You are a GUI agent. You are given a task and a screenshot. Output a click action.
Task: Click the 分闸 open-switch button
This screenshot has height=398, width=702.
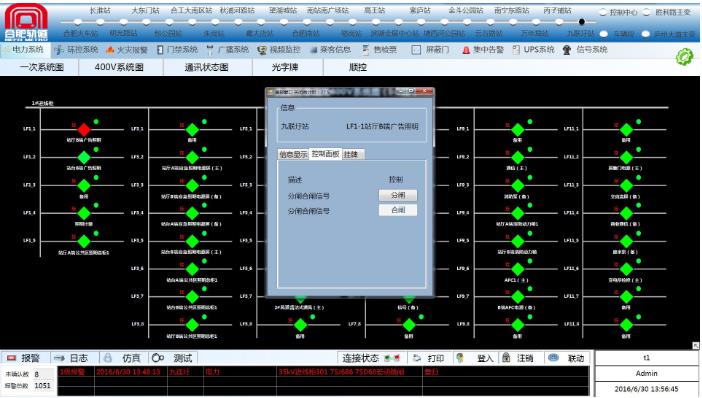pos(398,195)
